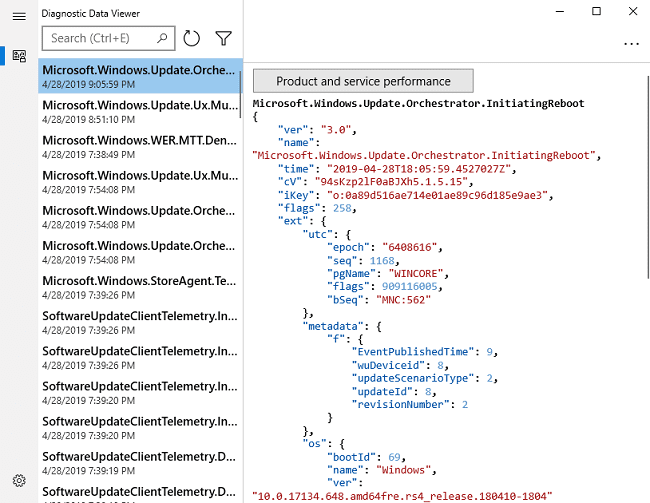Screen dimensions: 650x503
Task: Click the search magnifier icon
Action: (x=162, y=38)
